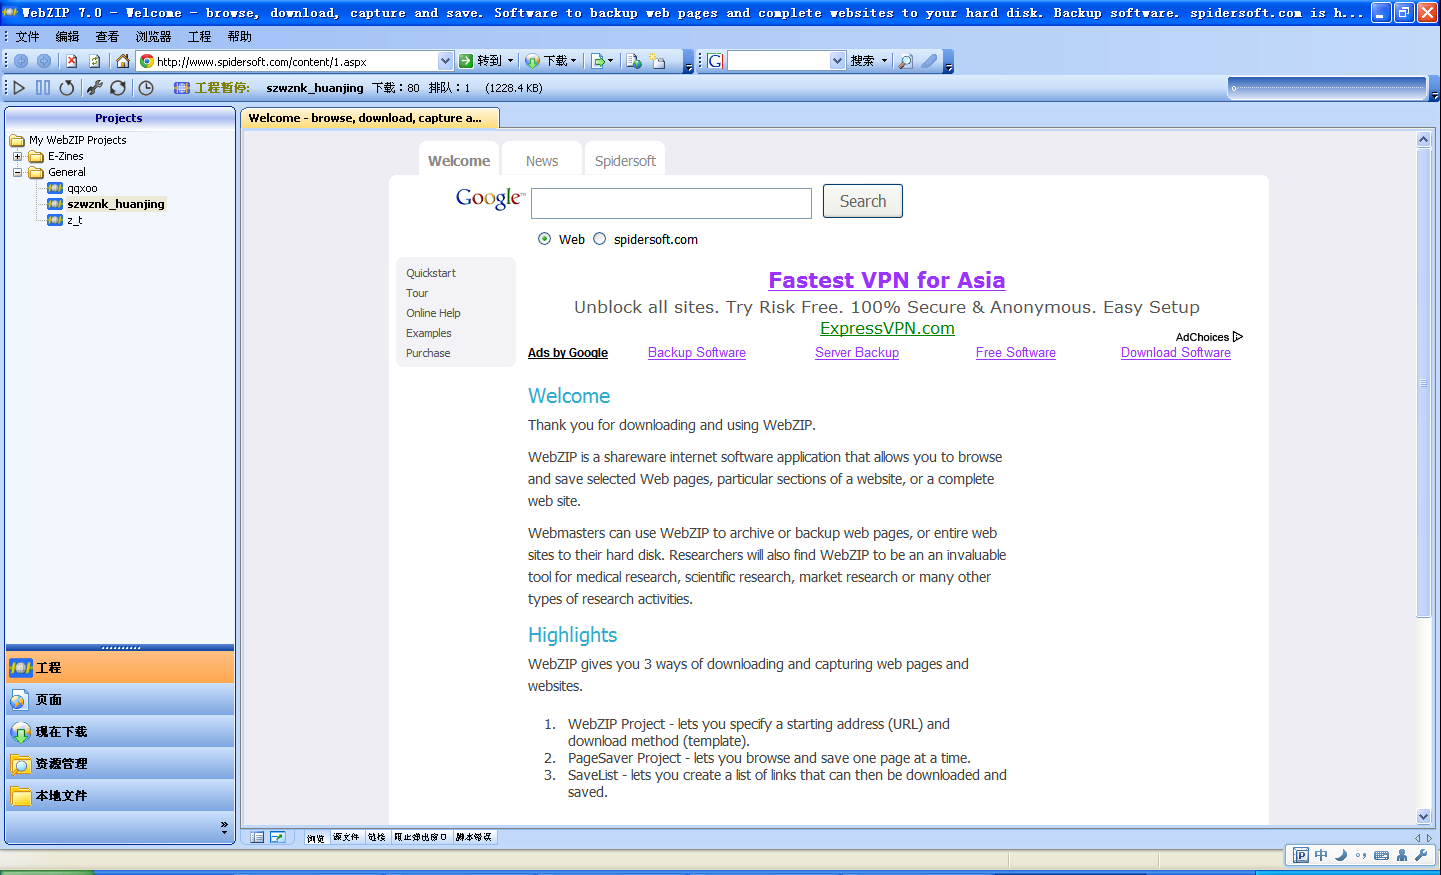Open the URL address bar dropdown
Viewport: 1441px width, 875px height.
(445, 61)
